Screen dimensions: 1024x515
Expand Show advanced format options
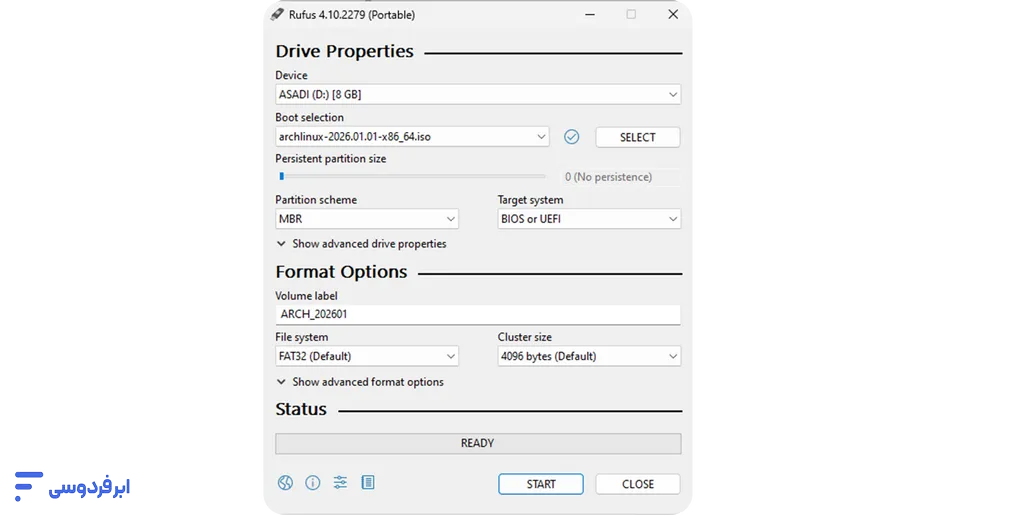[x=360, y=382]
